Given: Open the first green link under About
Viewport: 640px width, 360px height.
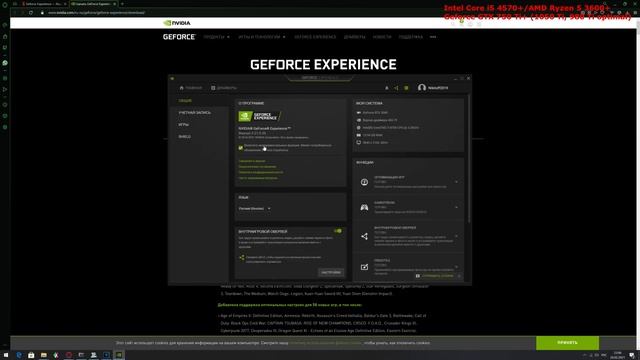Looking at the screenshot, I should tap(251, 161).
